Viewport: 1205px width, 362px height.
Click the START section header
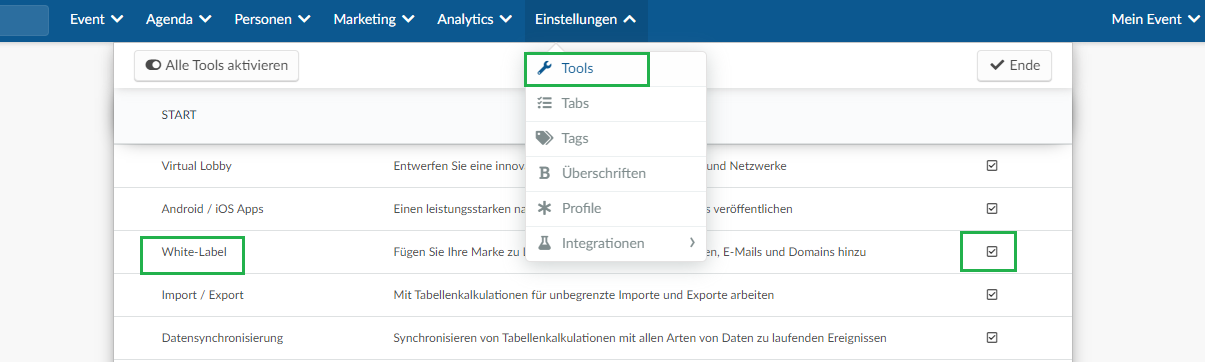click(178, 115)
